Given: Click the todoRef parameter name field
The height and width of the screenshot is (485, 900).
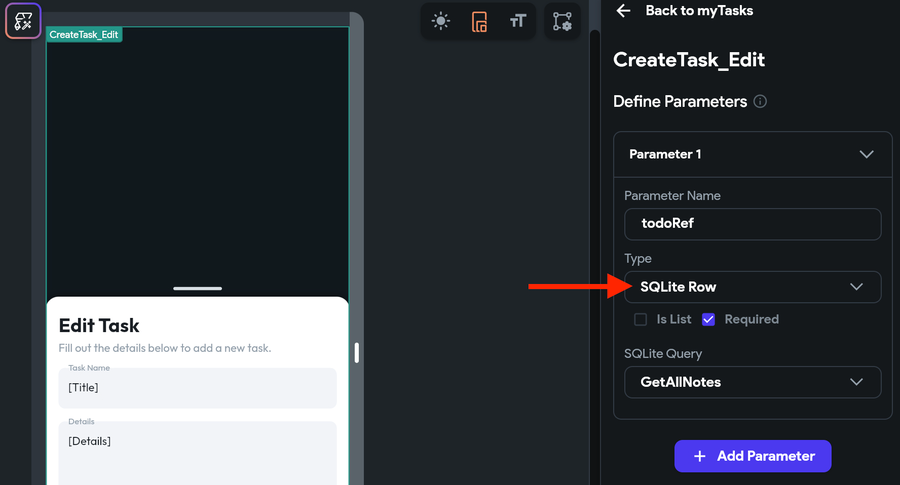Looking at the screenshot, I should click(x=752, y=224).
